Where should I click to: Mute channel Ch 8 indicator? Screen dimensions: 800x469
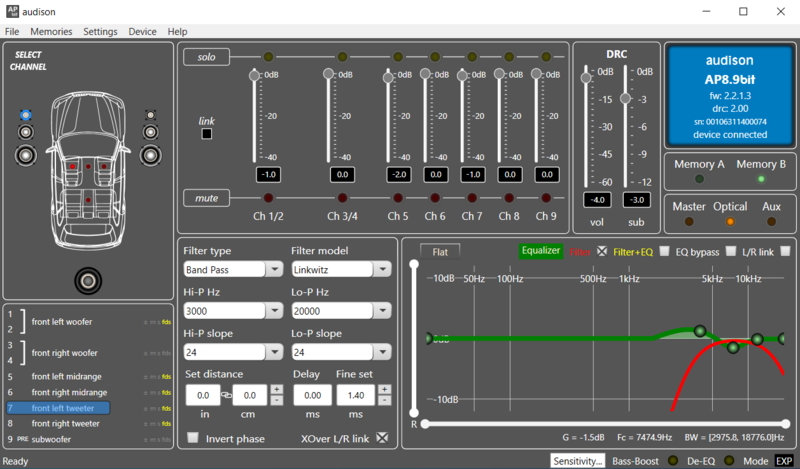pyautogui.click(x=509, y=198)
